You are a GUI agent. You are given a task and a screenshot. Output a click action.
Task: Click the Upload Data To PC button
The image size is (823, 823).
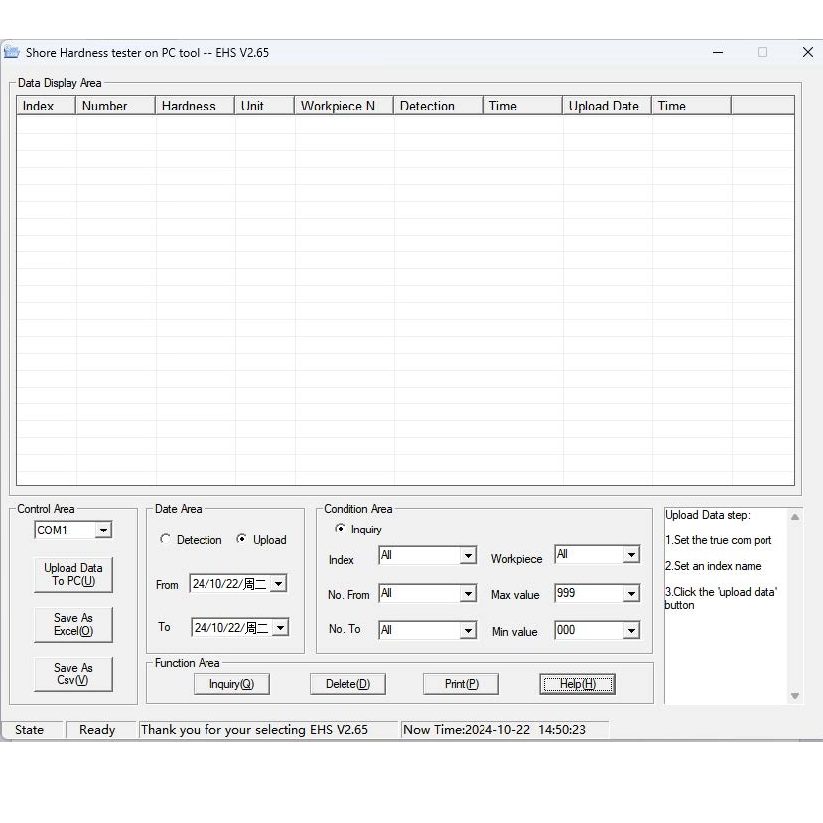[73, 574]
